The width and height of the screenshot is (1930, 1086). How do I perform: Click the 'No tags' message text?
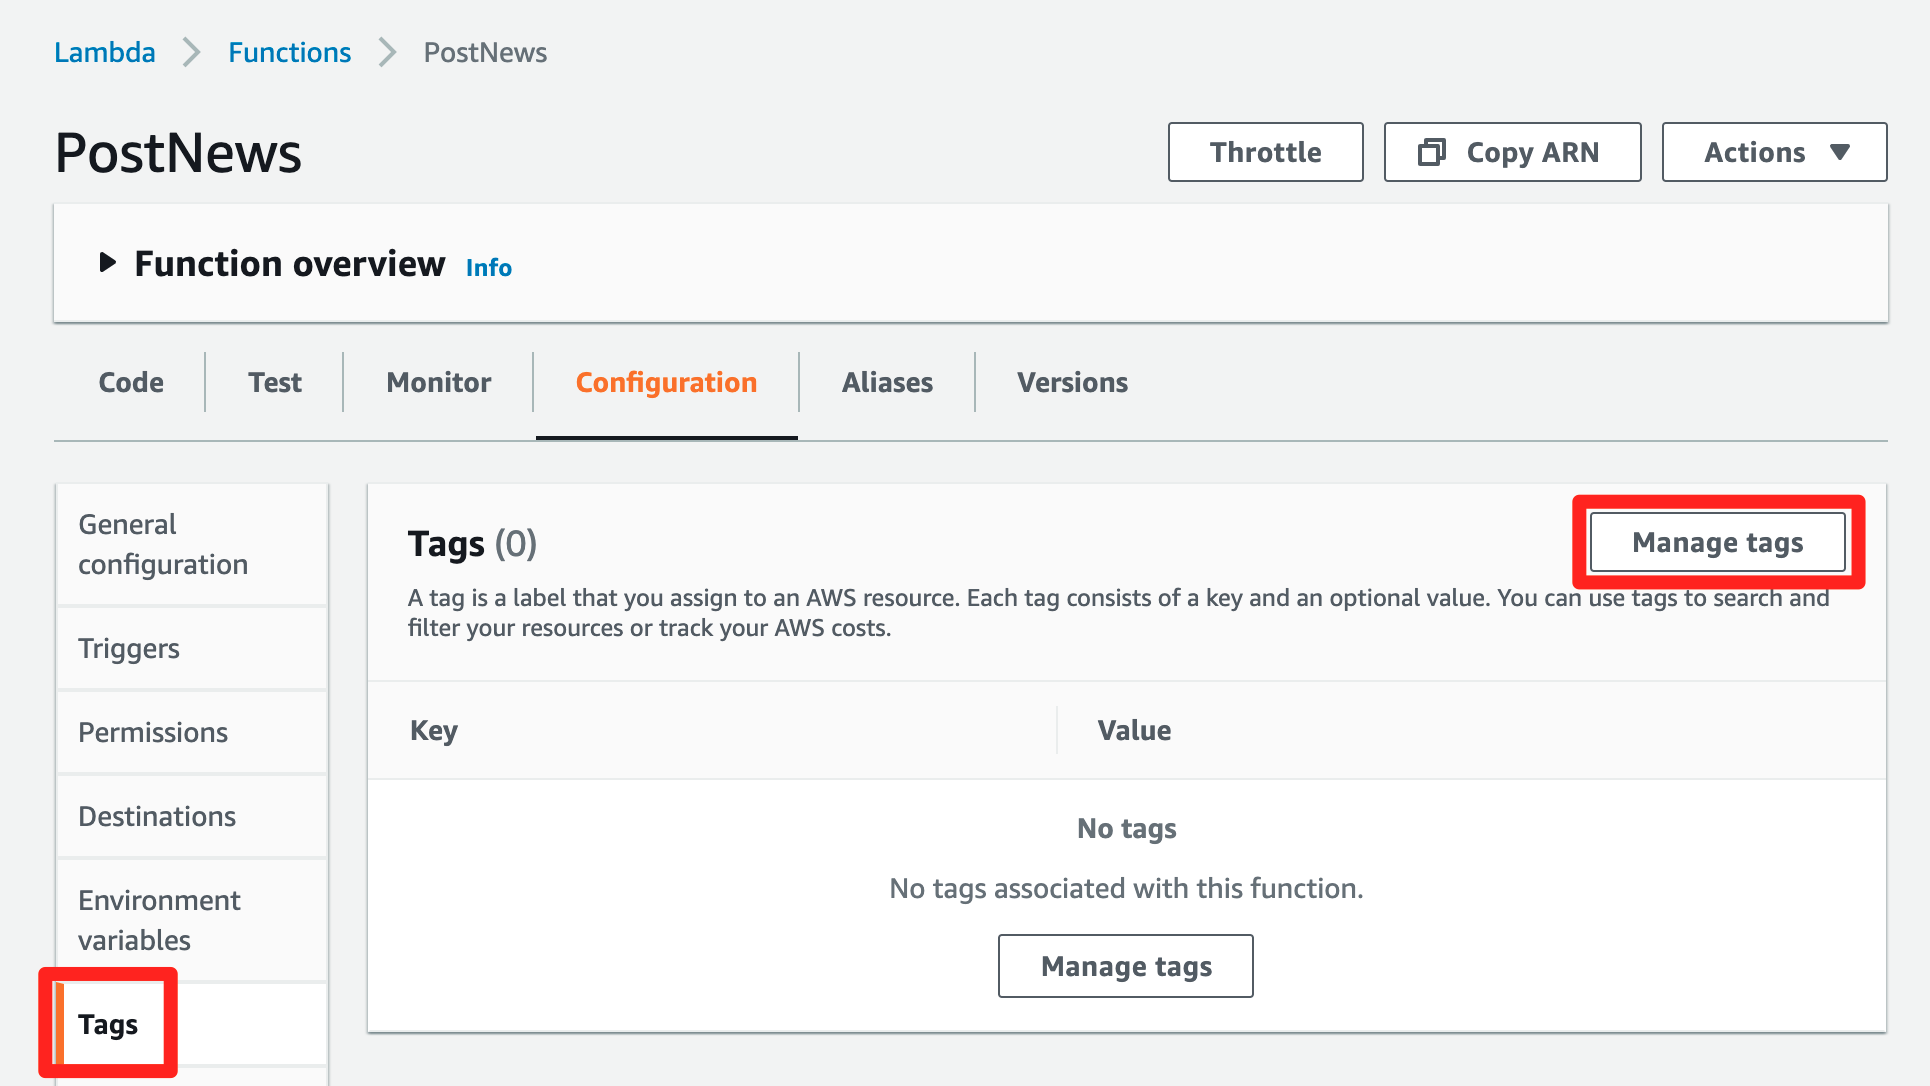(x=1126, y=828)
